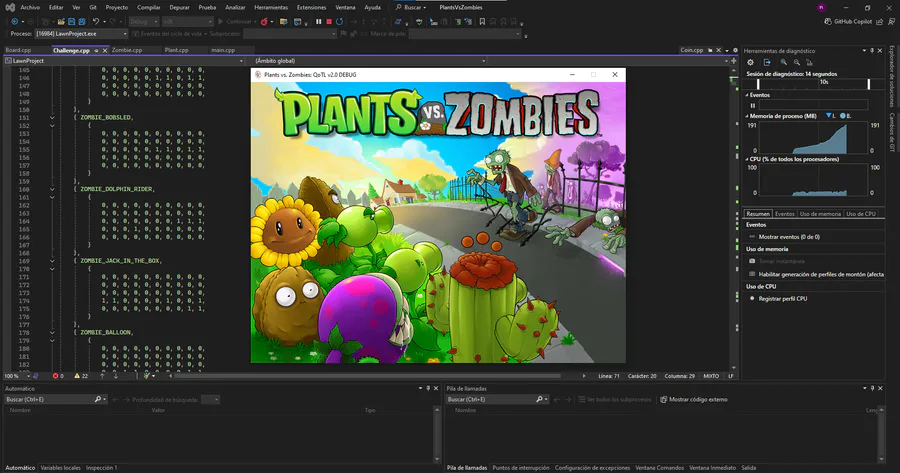
Task: Click the Pila de llamadas search field
Action: pyautogui.click(x=497, y=400)
